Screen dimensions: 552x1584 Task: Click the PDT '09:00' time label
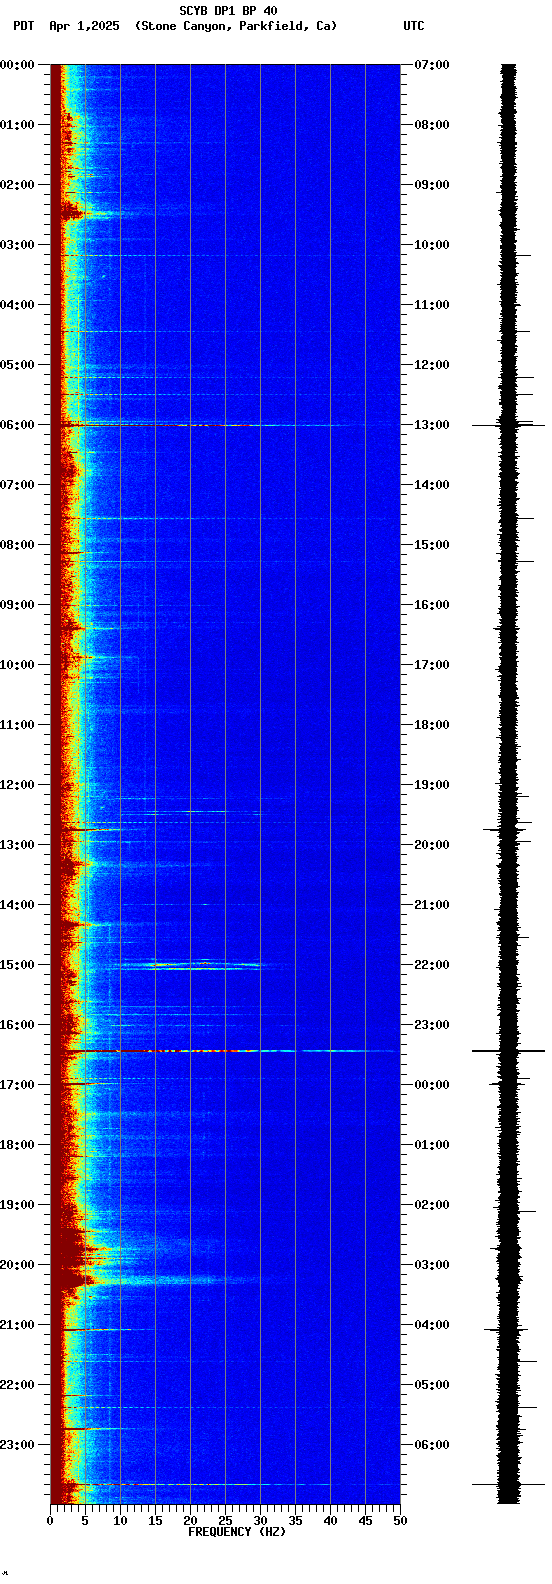[x=17, y=605]
